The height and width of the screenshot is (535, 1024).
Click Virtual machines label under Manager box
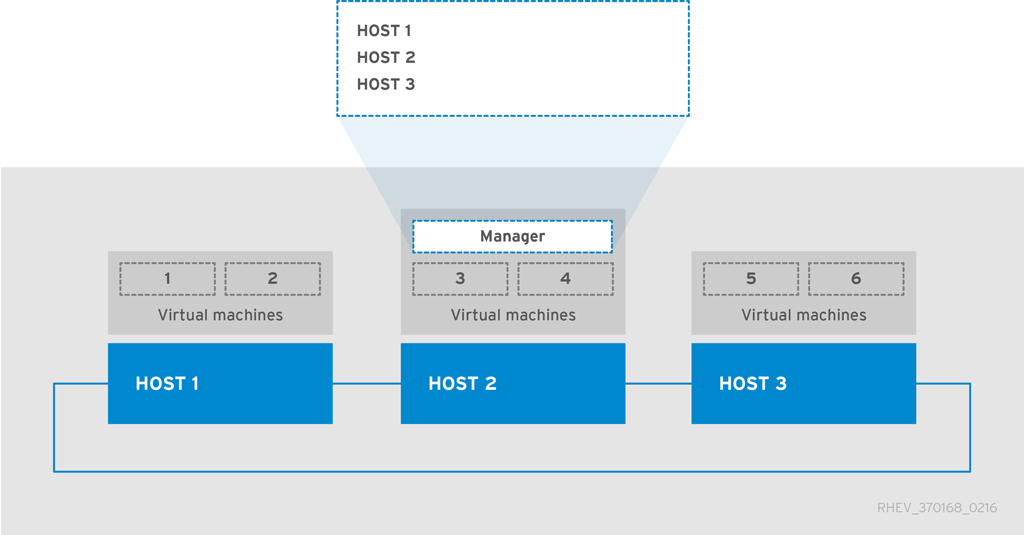coord(513,315)
